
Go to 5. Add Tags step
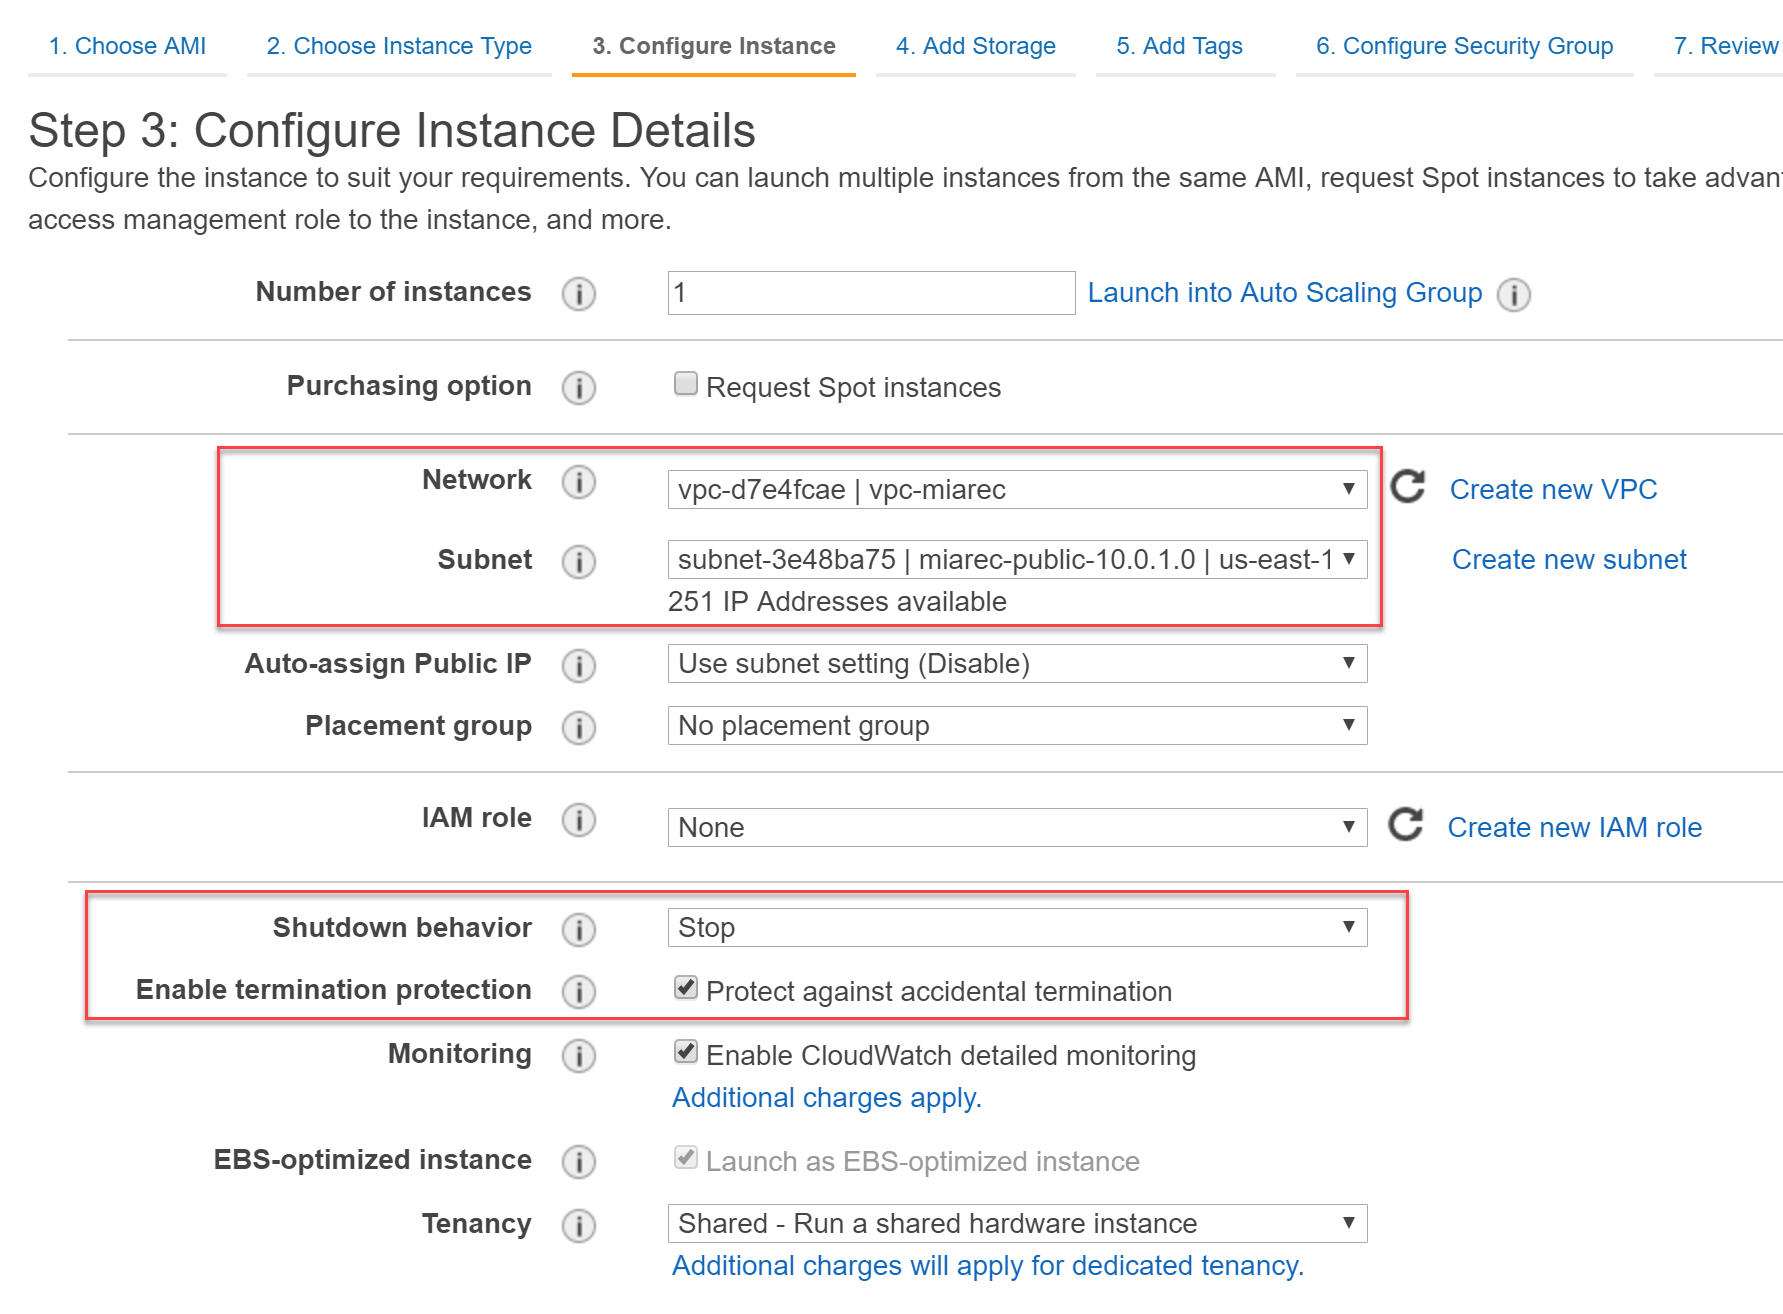tap(1180, 46)
